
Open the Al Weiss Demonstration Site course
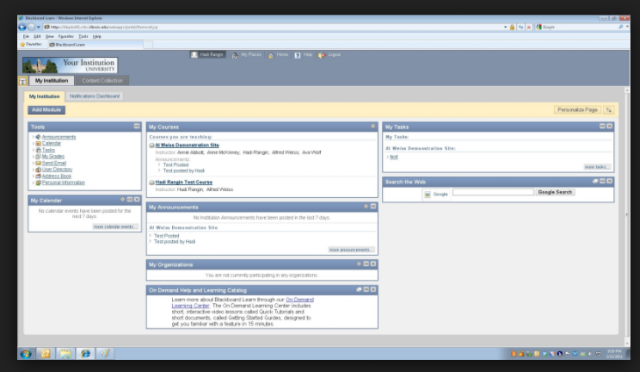(187, 145)
